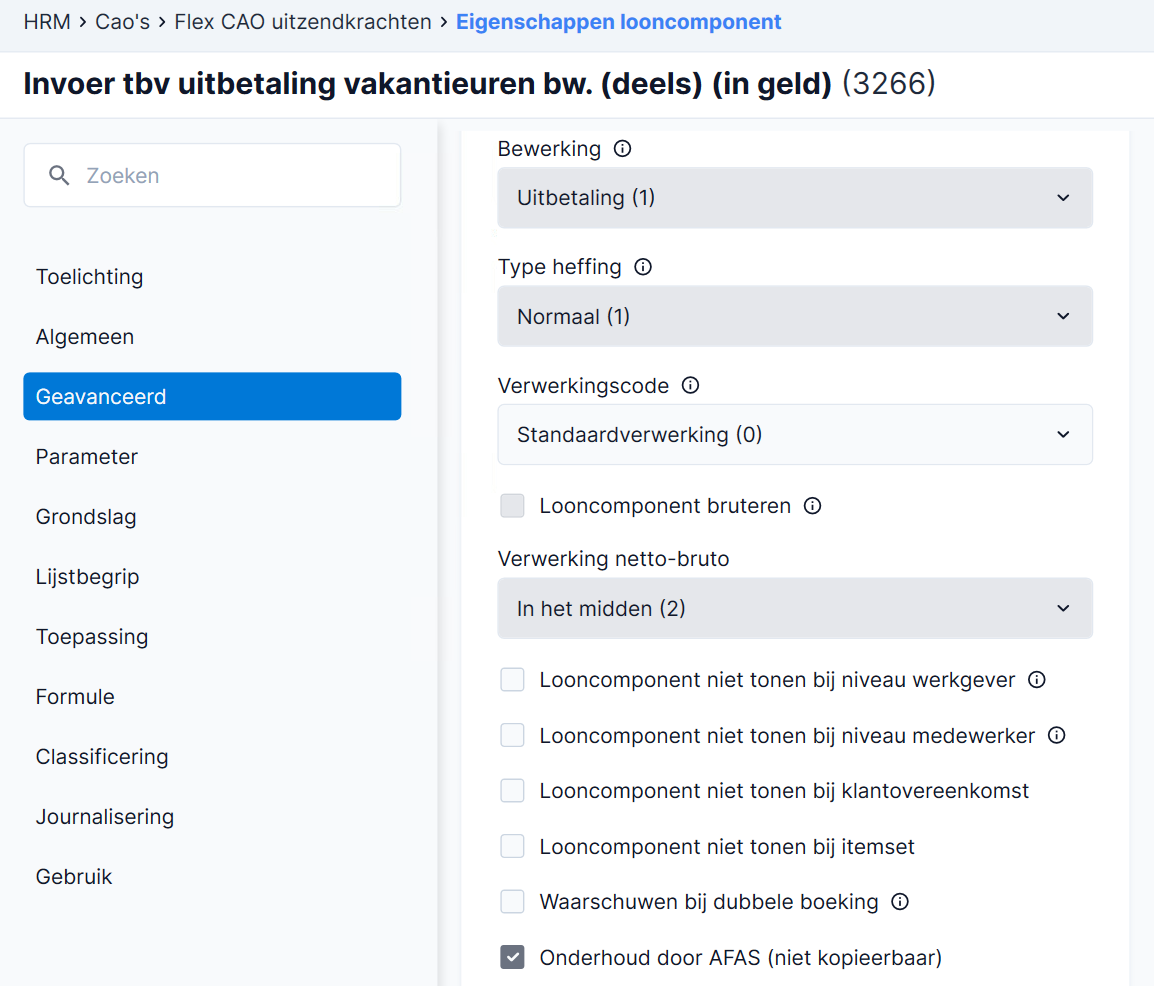Expand the Verwerking netto-bruto dropdown
The height and width of the screenshot is (986, 1154).
point(795,609)
